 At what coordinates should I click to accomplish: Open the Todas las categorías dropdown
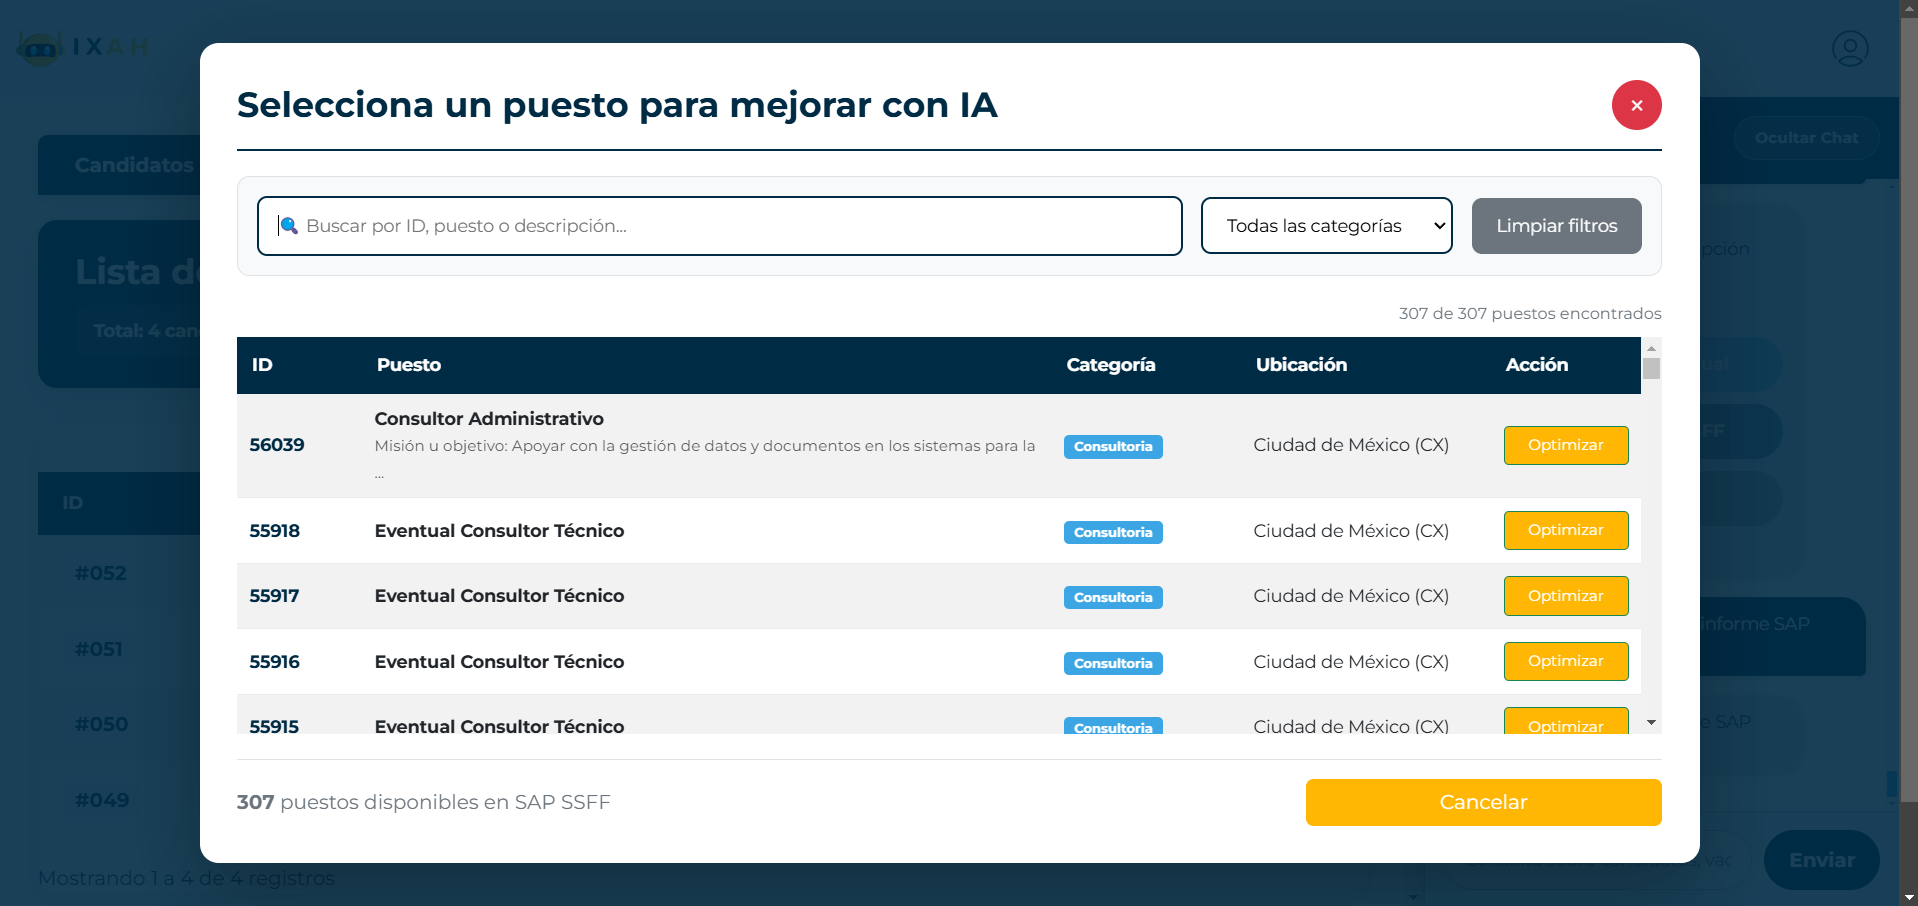pyautogui.click(x=1326, y=226)
